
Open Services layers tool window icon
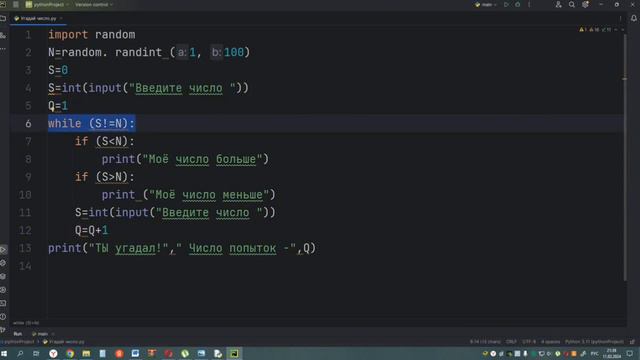tap(3, 277)
